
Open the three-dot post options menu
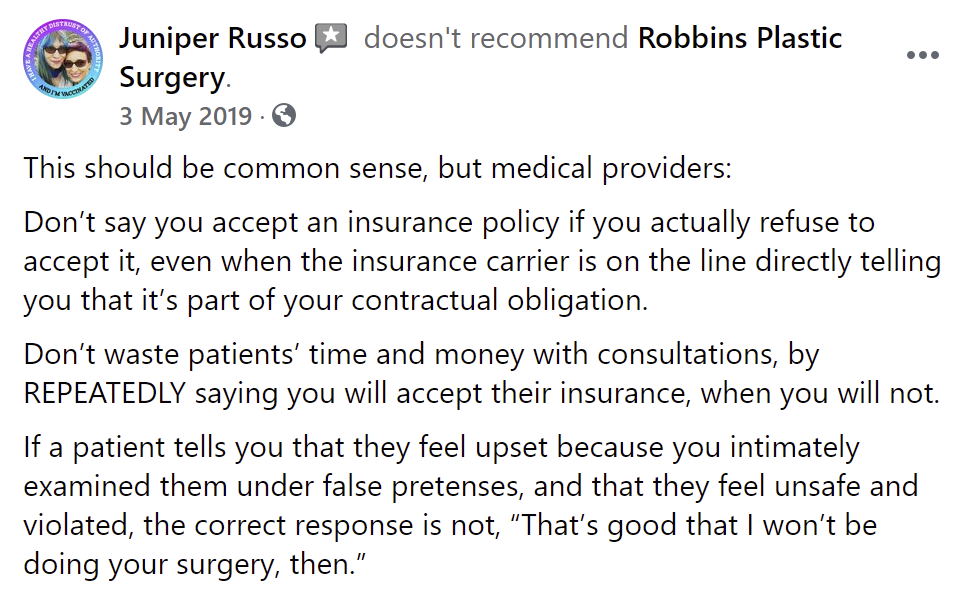pyautogui.click(x=921, y=56)
